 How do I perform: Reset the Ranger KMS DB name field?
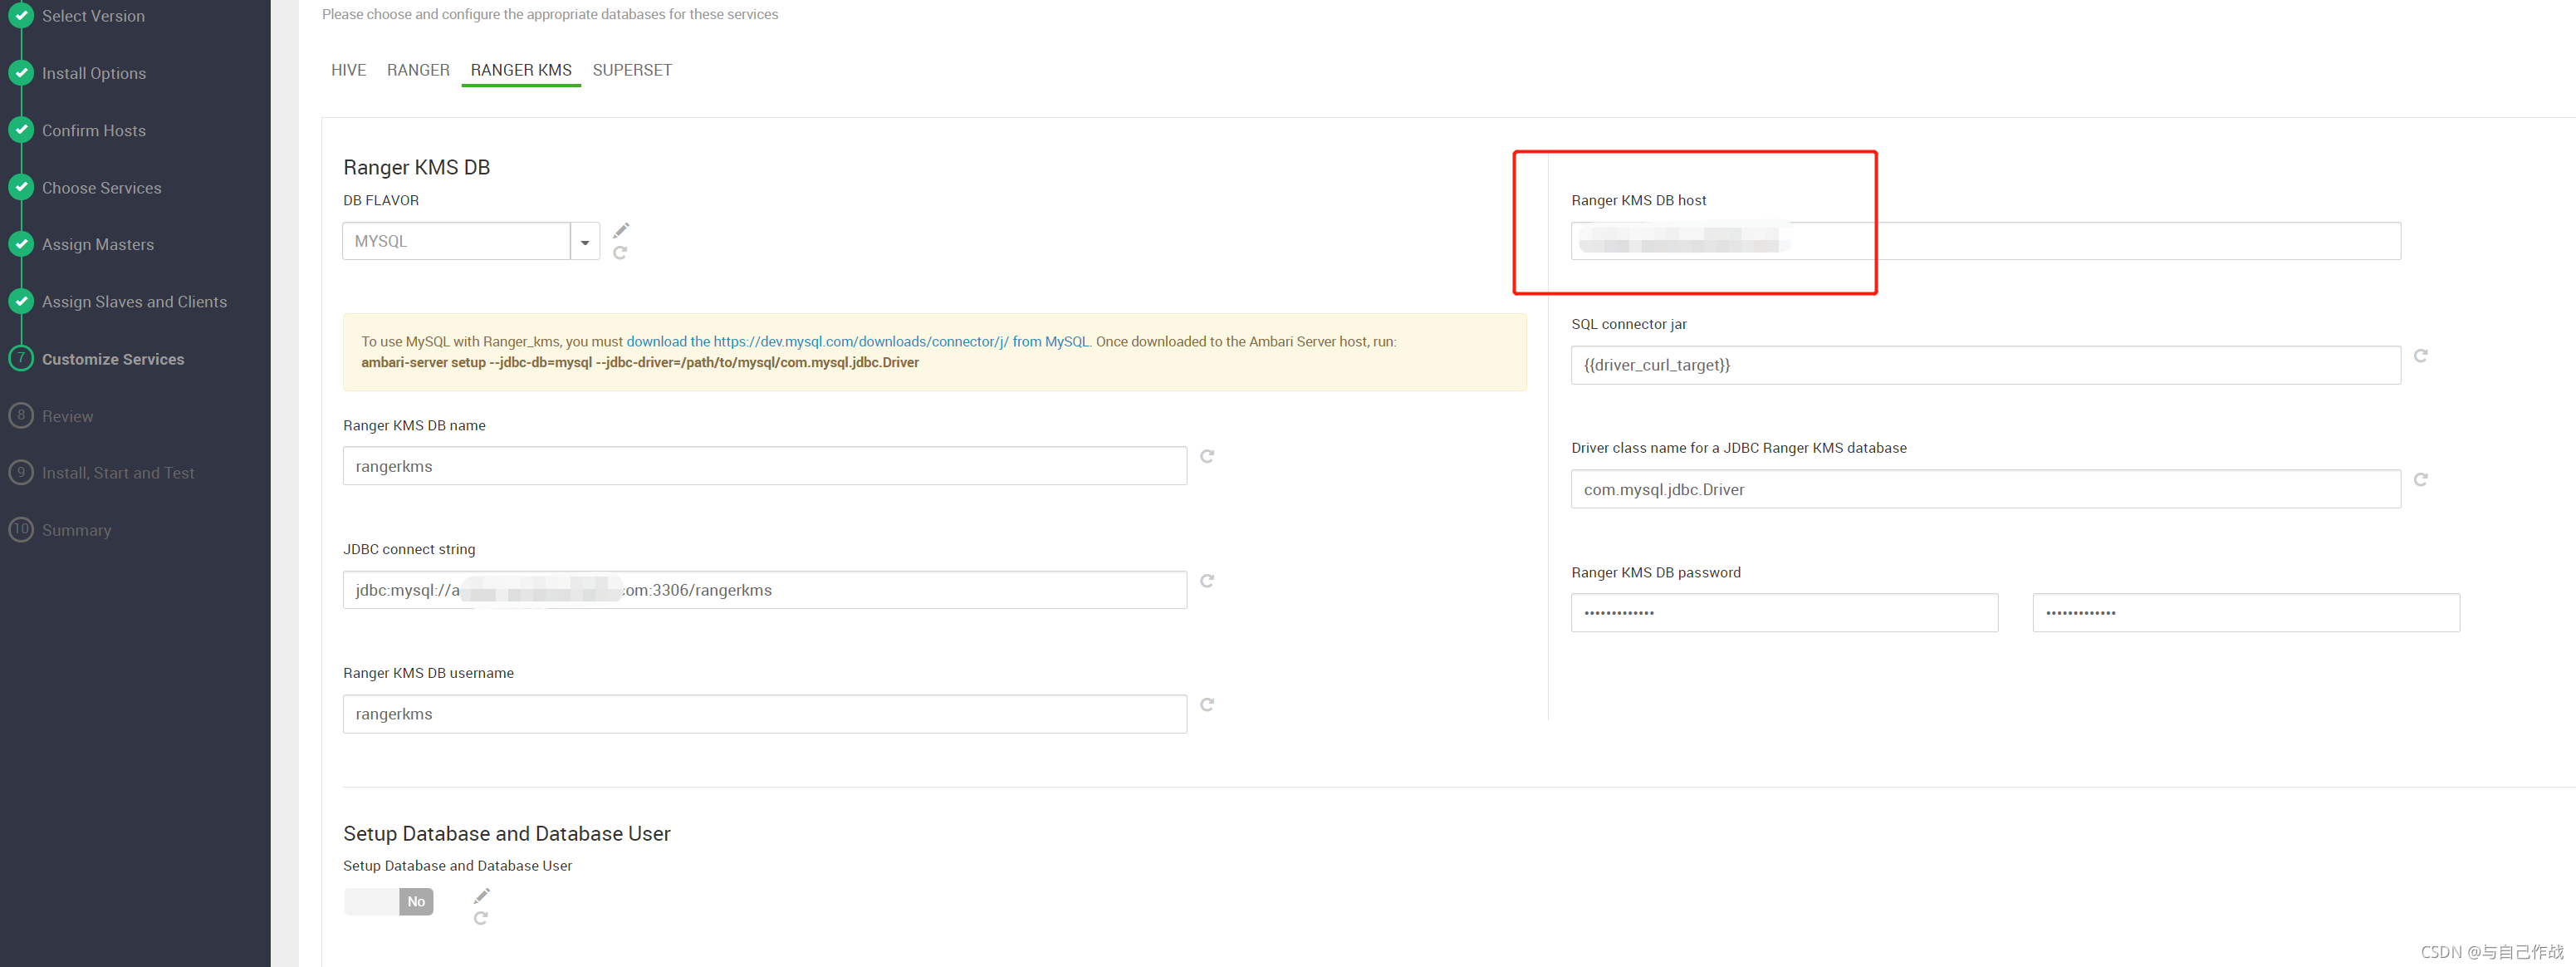1207,456
